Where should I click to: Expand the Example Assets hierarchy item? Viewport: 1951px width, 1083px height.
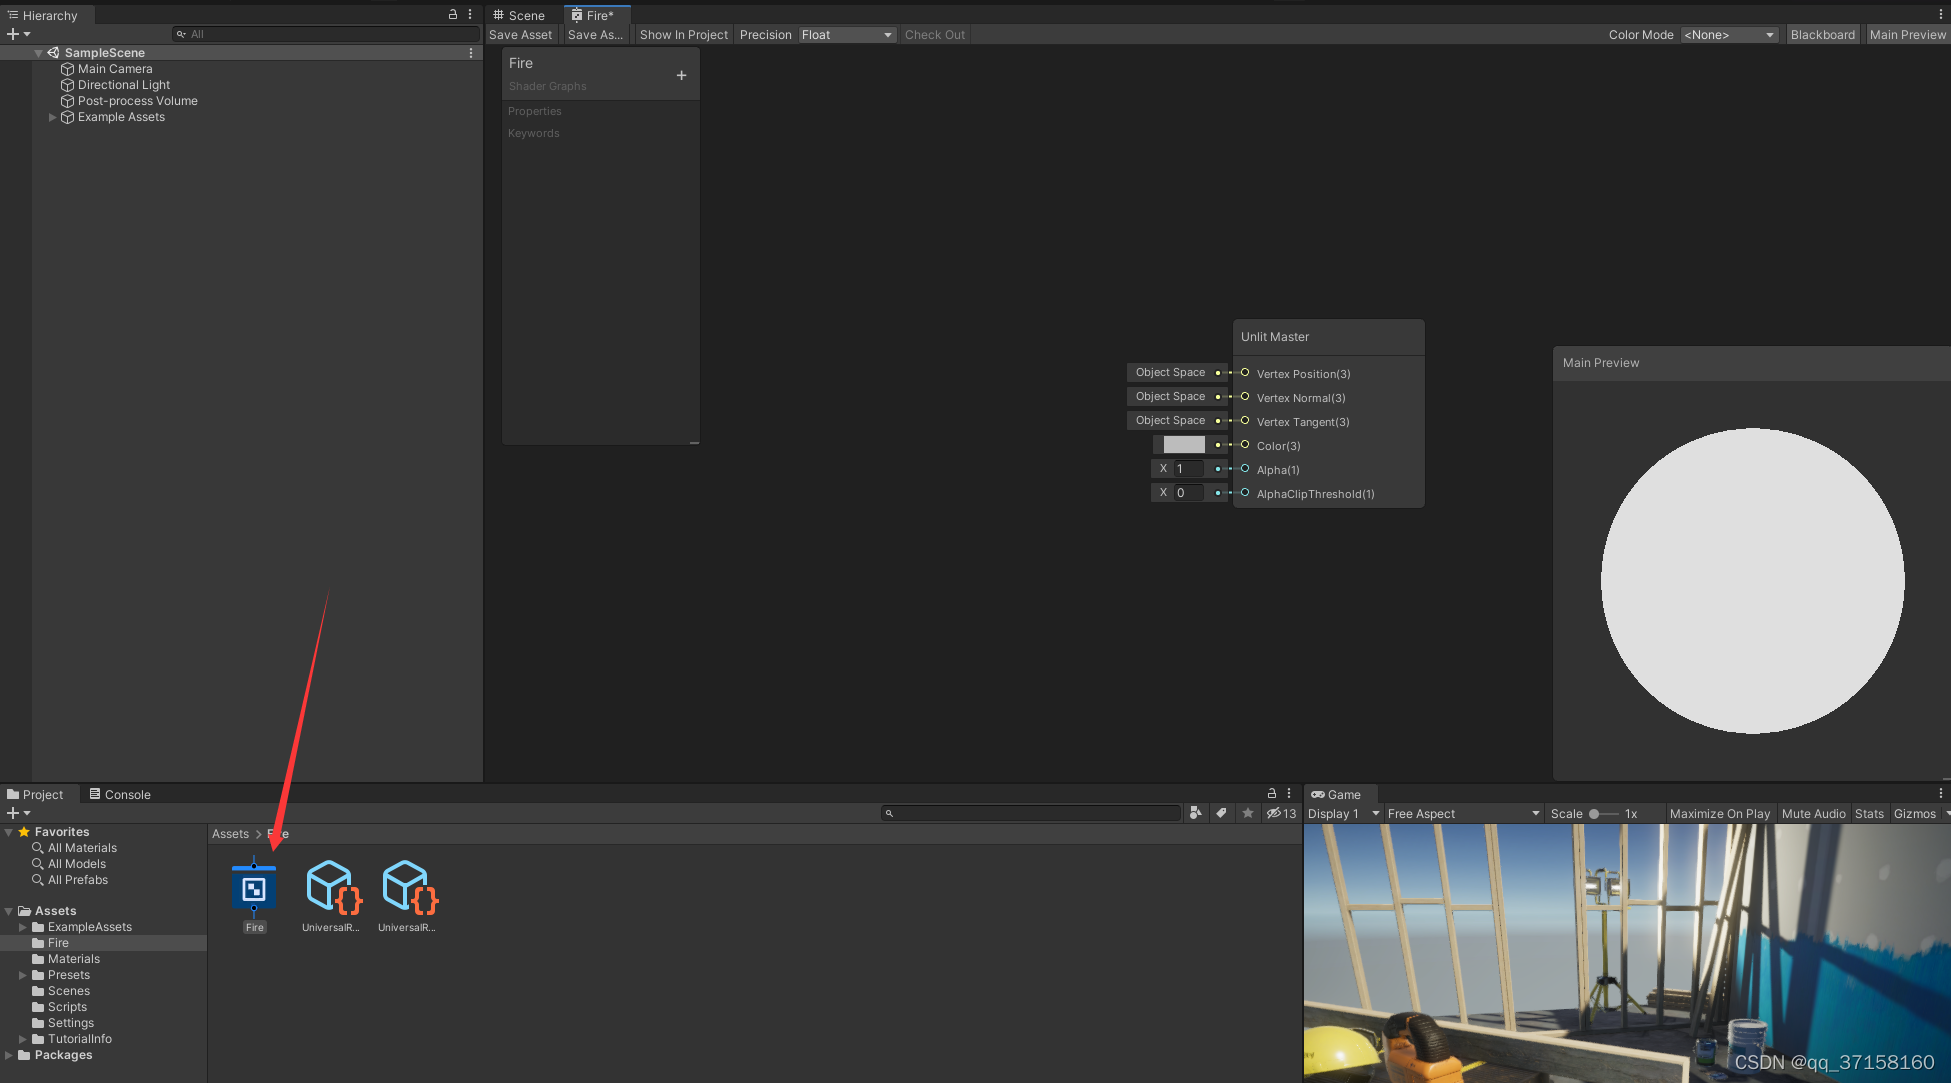[x=53, y=117]
